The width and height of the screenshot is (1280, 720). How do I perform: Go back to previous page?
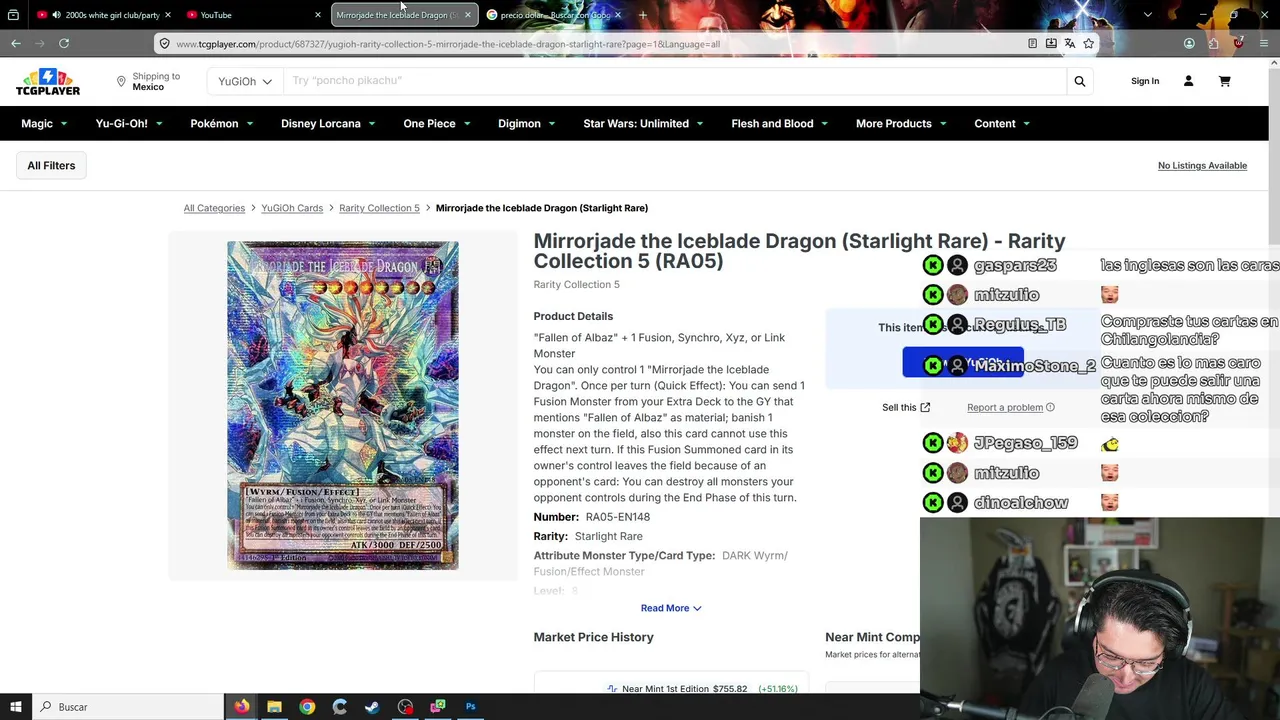[16, 43]
